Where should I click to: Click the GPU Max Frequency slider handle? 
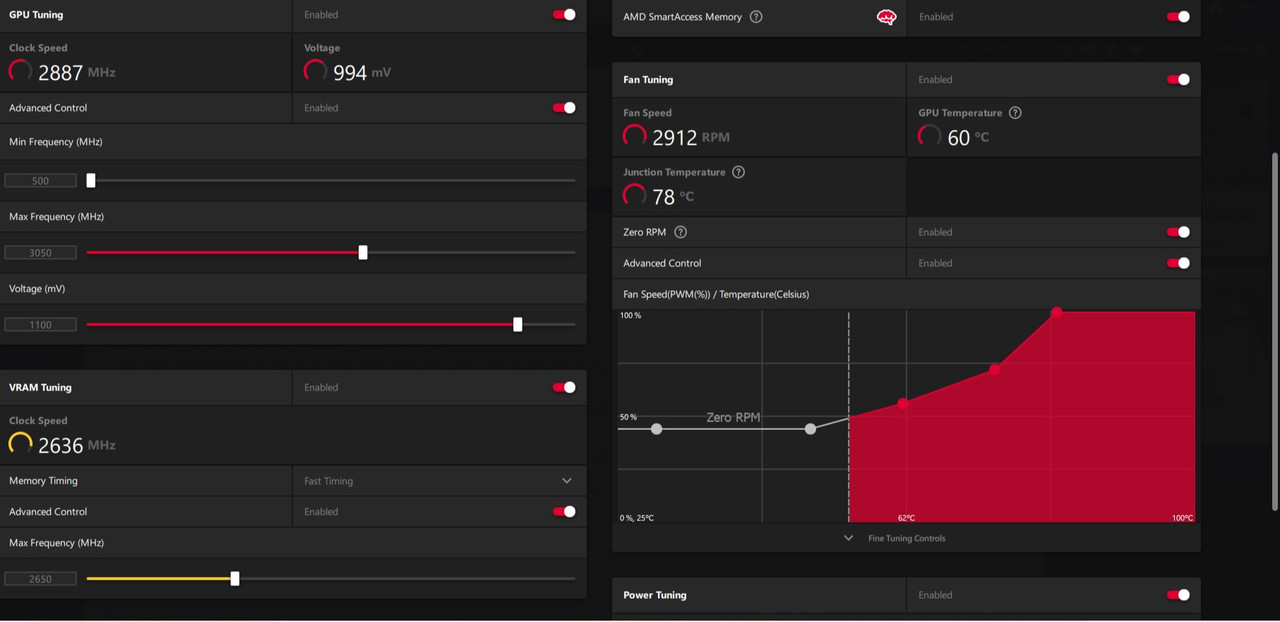click(363, 253)
